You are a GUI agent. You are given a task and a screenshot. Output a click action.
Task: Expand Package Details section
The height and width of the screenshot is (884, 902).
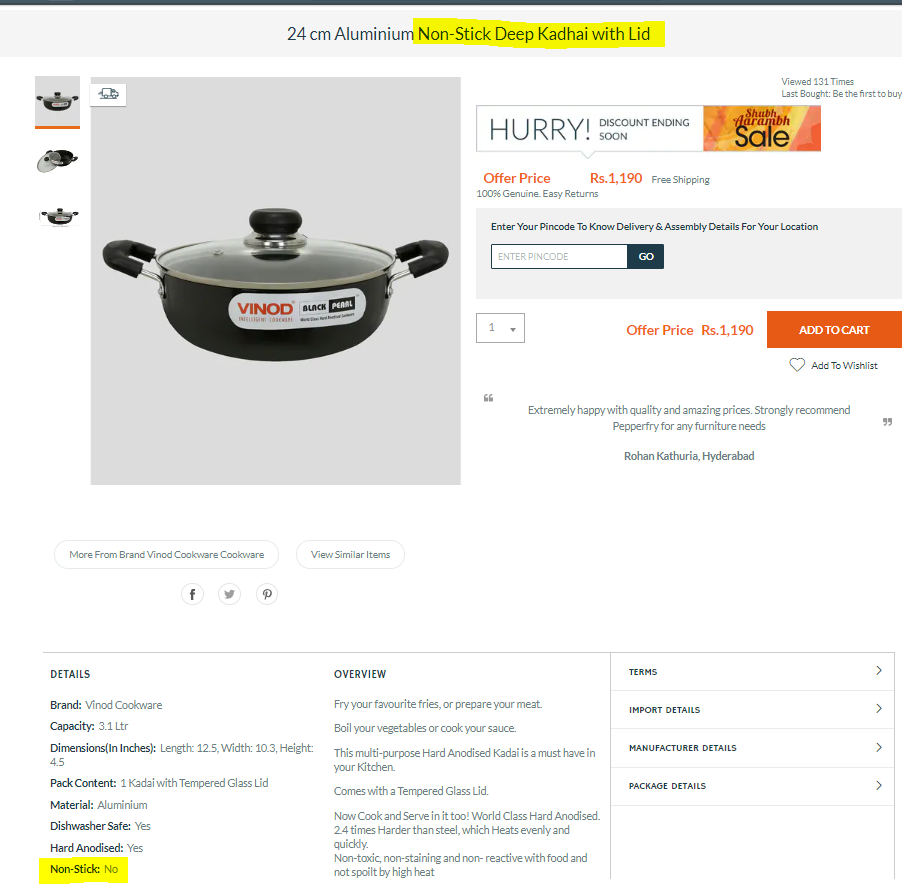tap(752, 786)
